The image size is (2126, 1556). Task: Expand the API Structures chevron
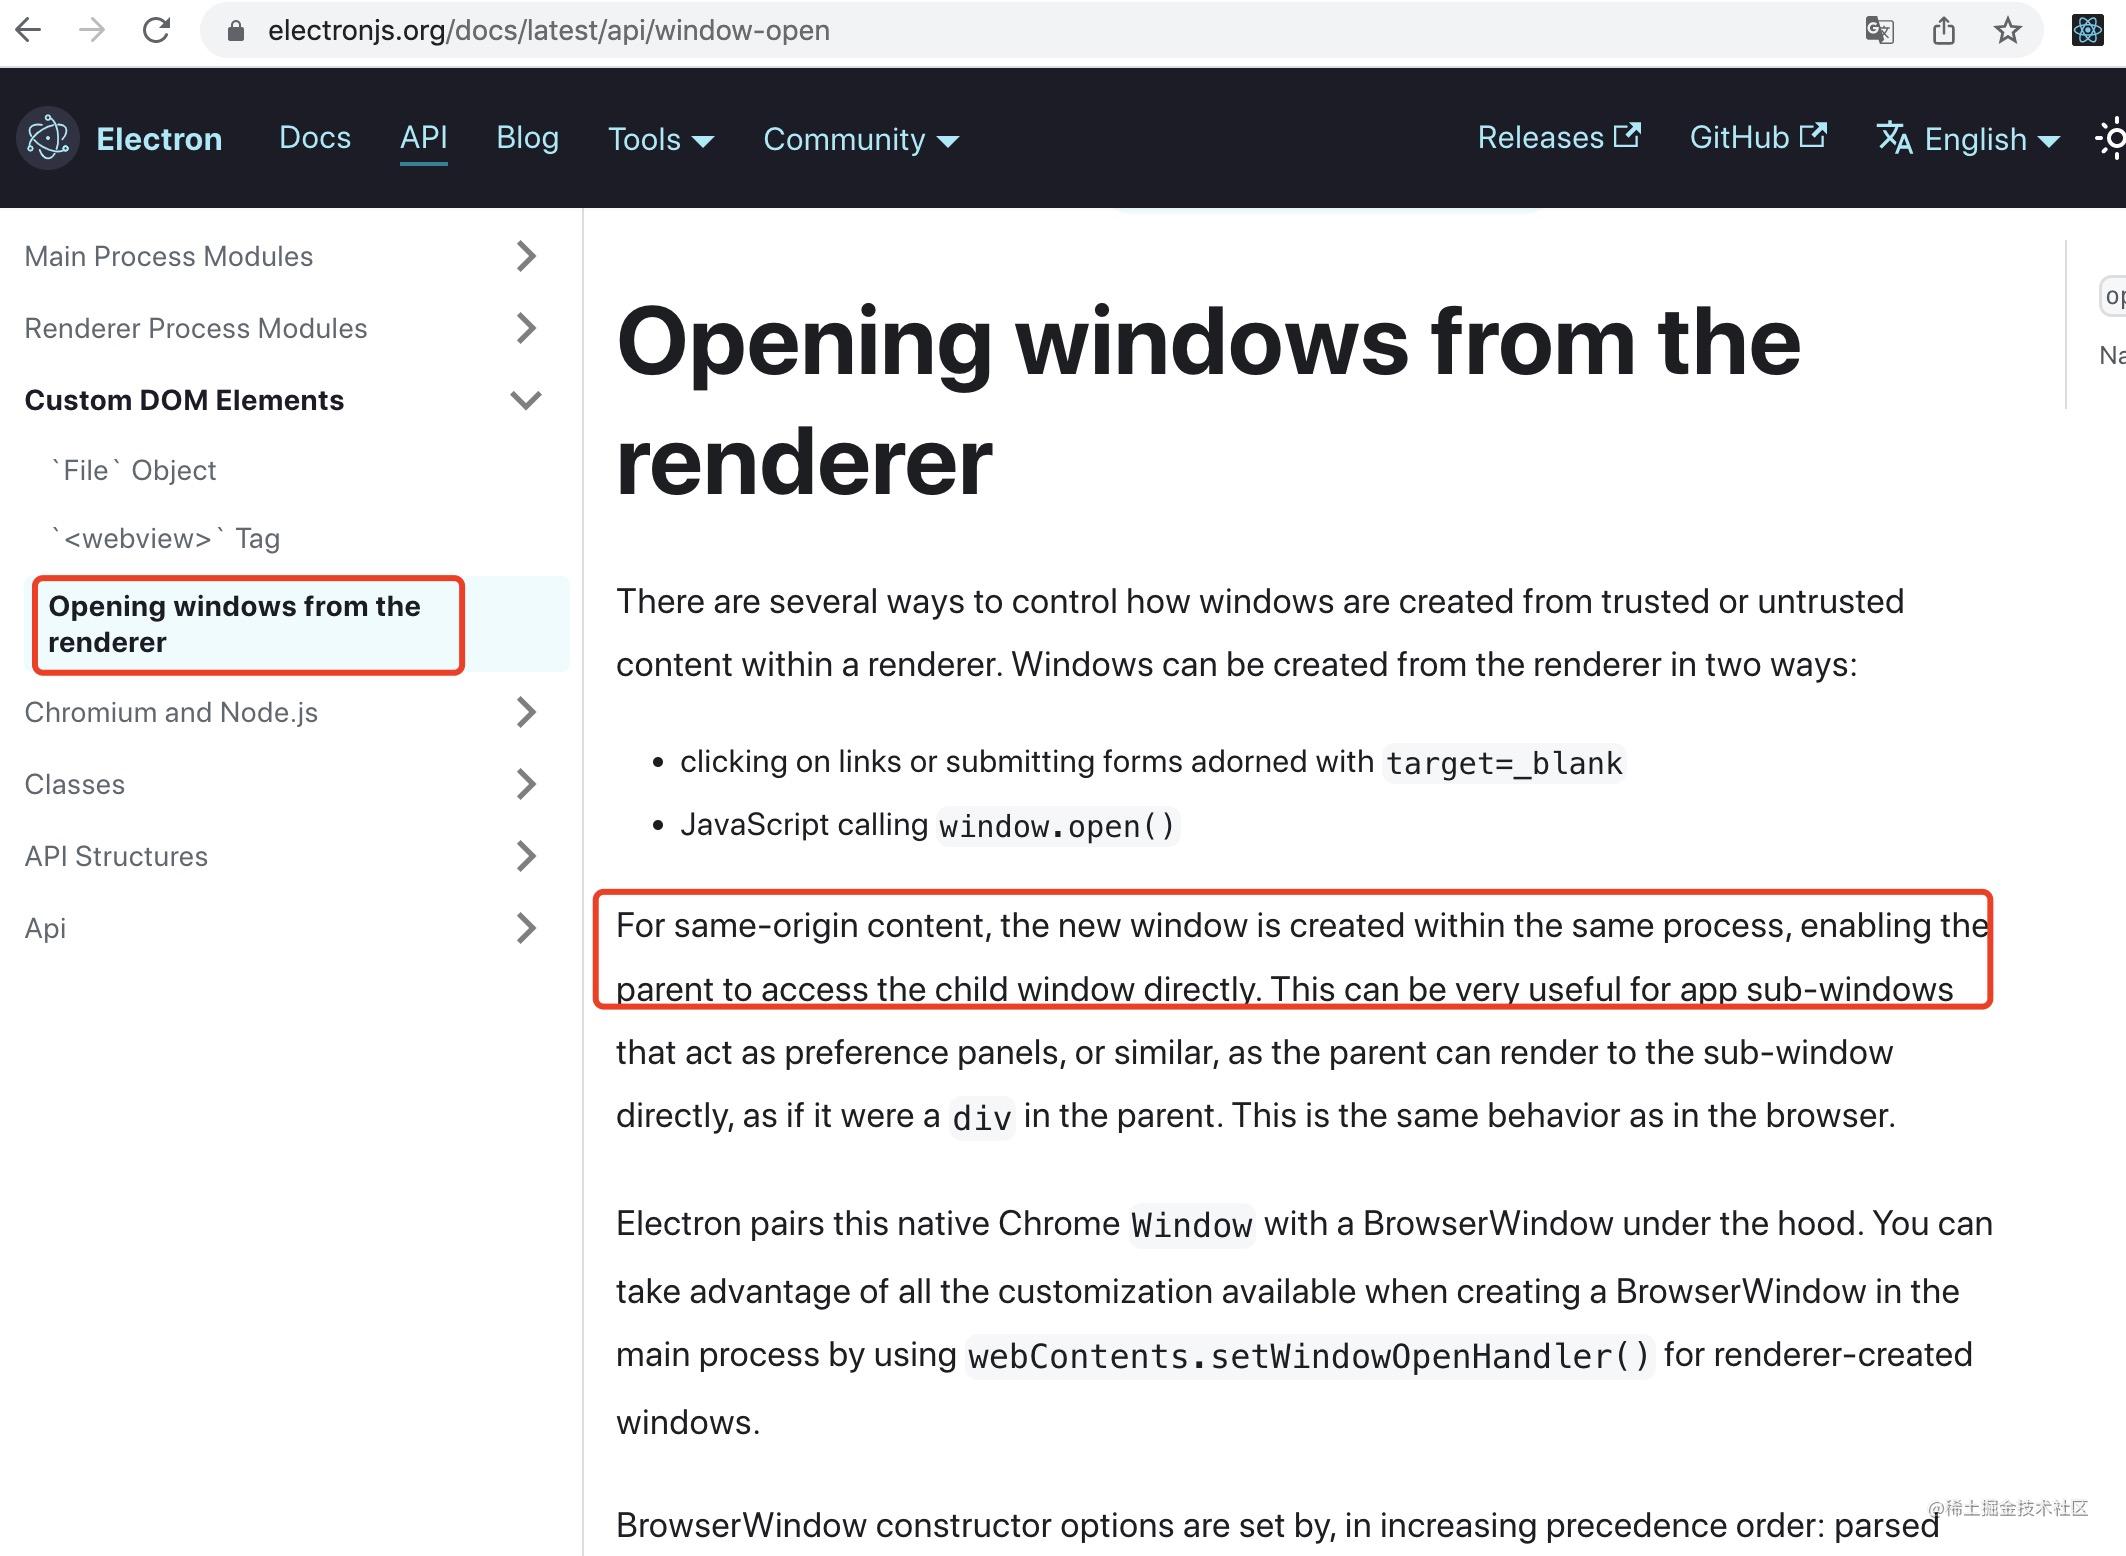click(526, 856)
